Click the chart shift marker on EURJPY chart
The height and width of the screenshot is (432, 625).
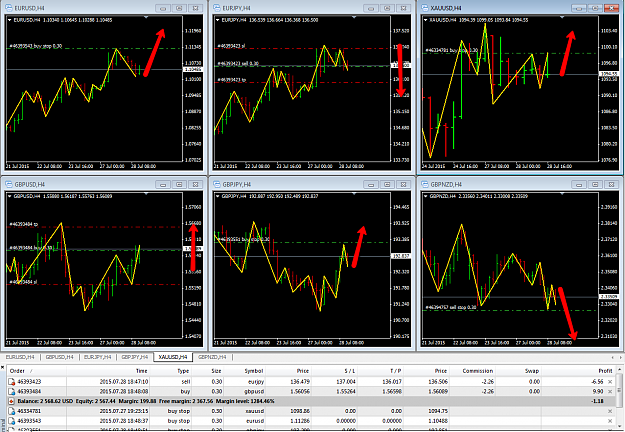click(354, 17)
